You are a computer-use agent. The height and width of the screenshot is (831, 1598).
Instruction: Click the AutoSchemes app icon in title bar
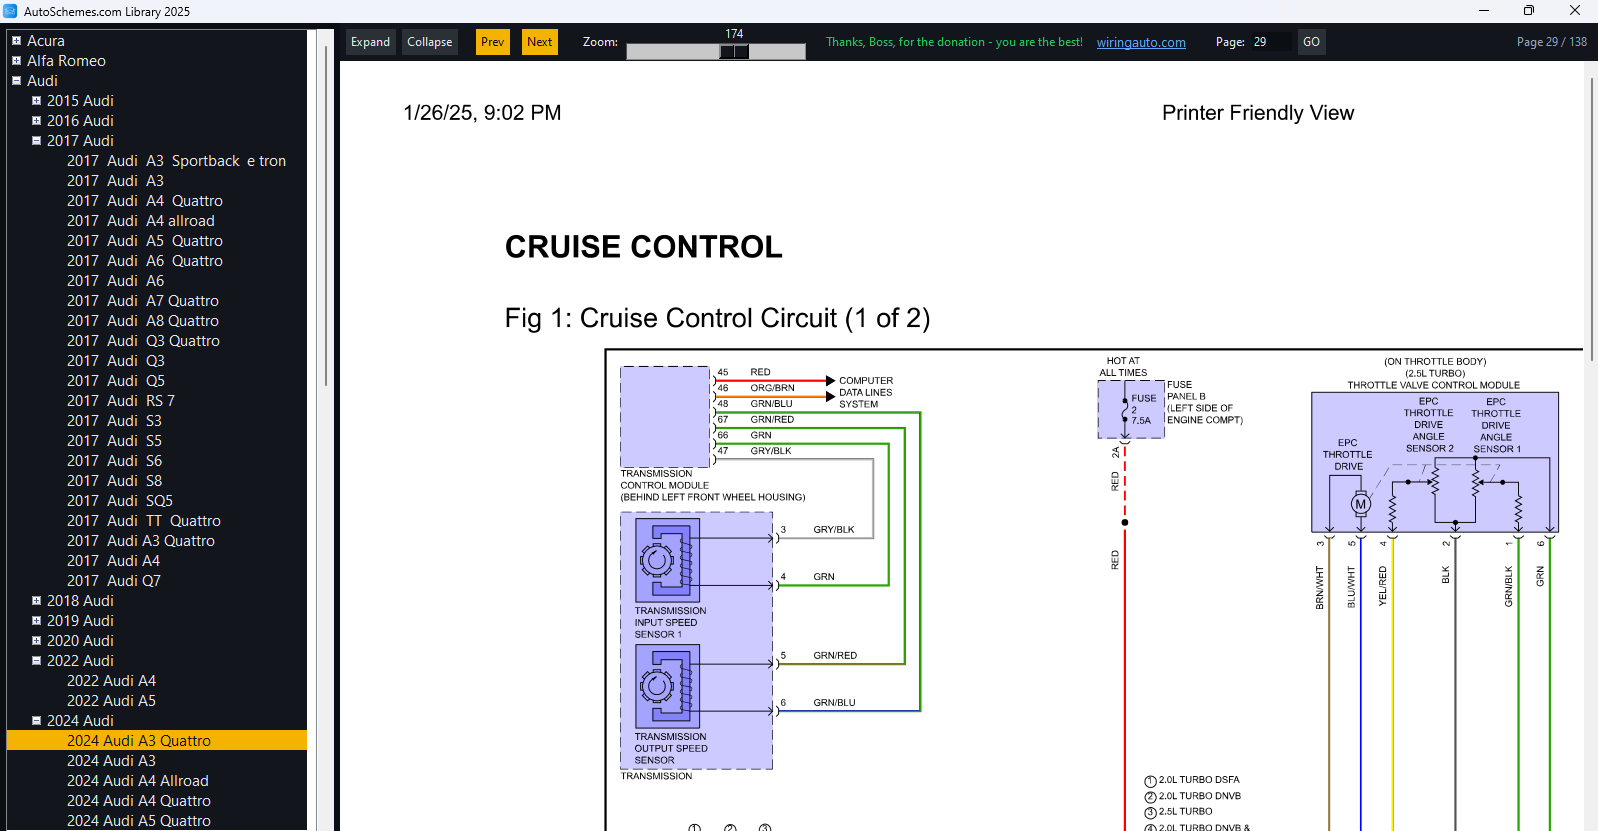tap(10, 11)
